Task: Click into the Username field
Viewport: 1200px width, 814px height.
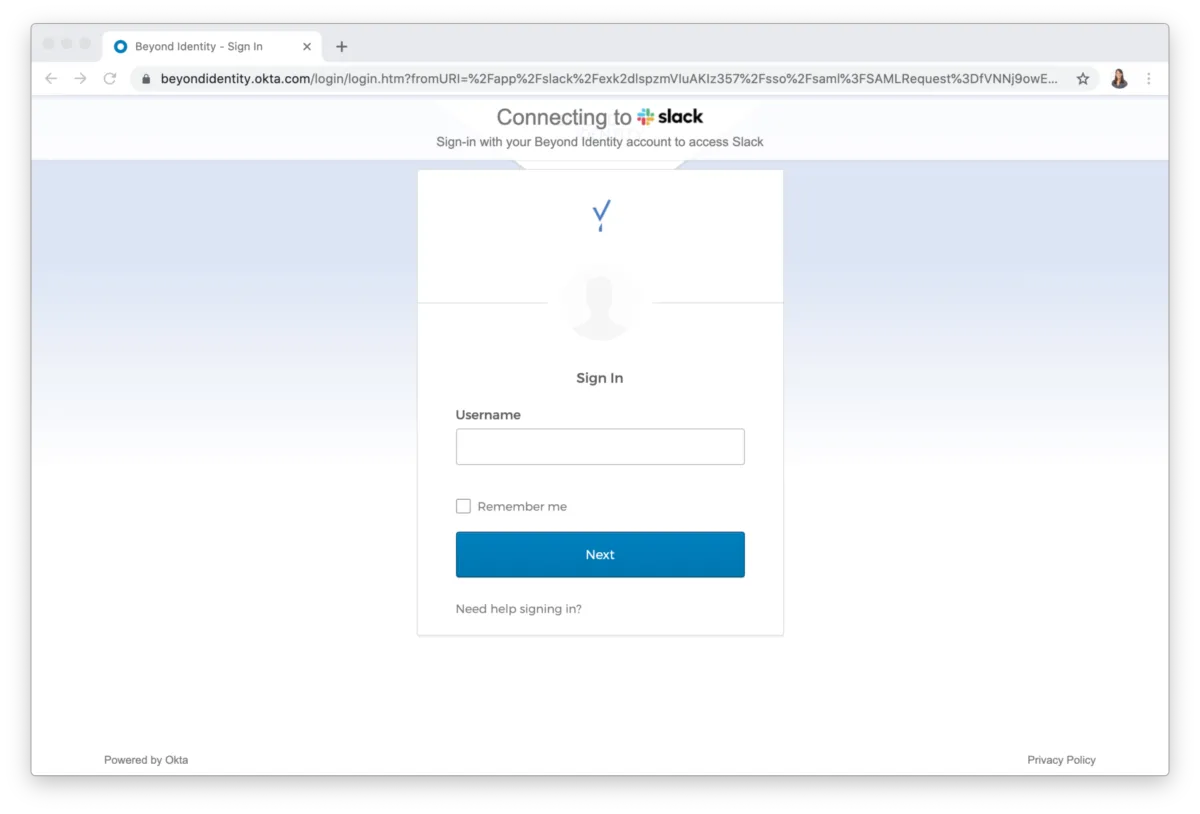Action: point(600,447)
